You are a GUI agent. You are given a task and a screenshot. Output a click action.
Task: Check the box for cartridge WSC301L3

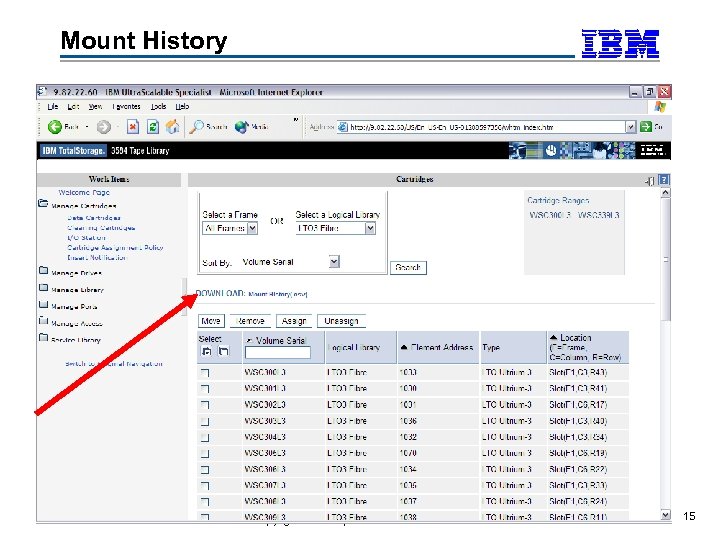(x=205, y=389)
